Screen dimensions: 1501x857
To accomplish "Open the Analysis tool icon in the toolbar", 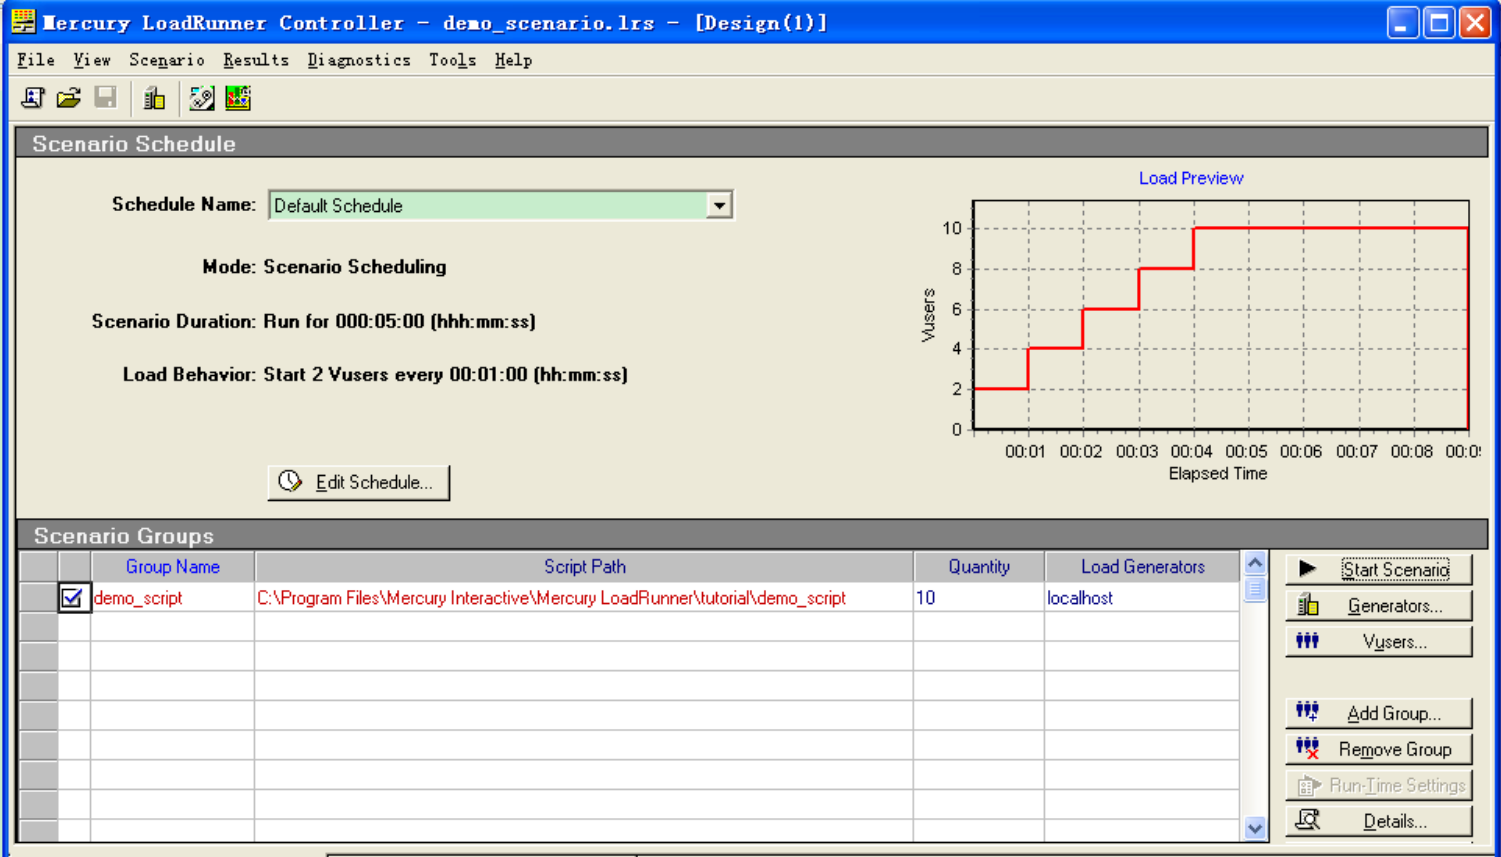I will [238, 98].
